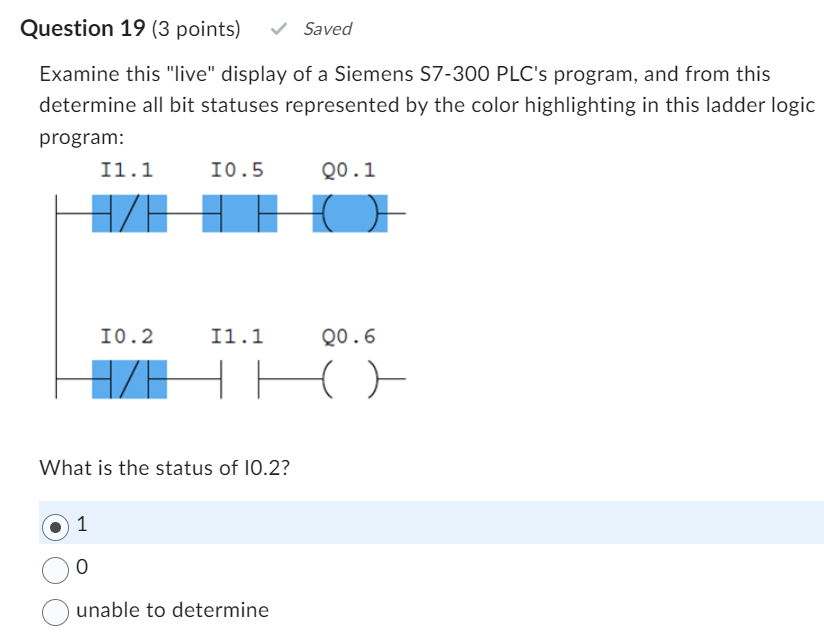Choose the unable to determine option
This screenshot has height=637, width=824.
(55, 611)
